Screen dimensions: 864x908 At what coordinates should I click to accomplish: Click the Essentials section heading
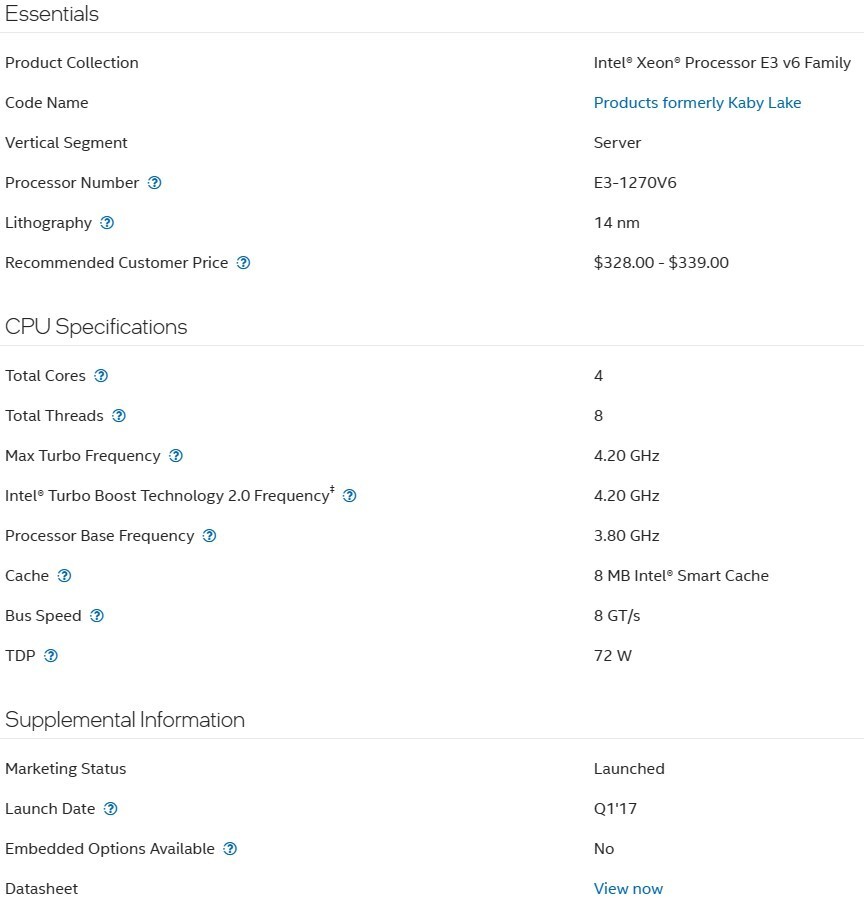point(52,14)
